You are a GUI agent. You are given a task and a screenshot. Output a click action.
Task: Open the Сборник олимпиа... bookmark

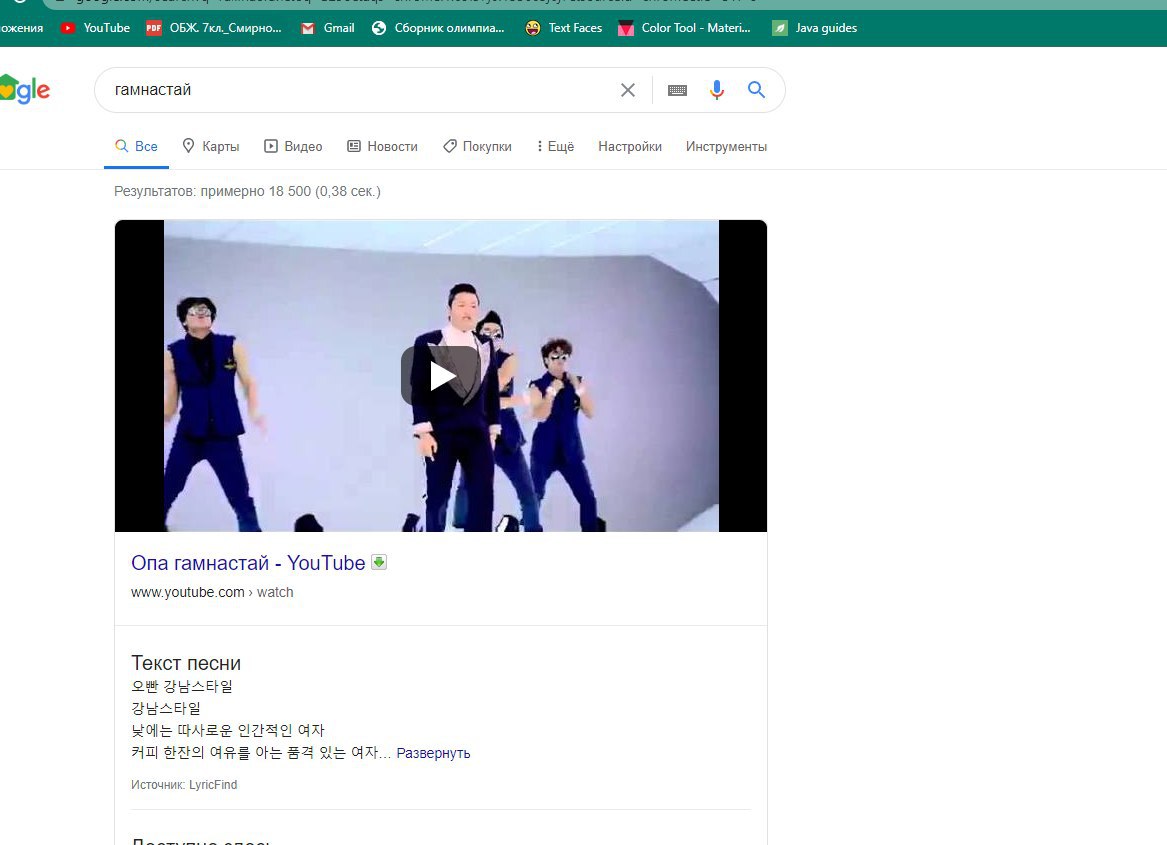(438, 28)
